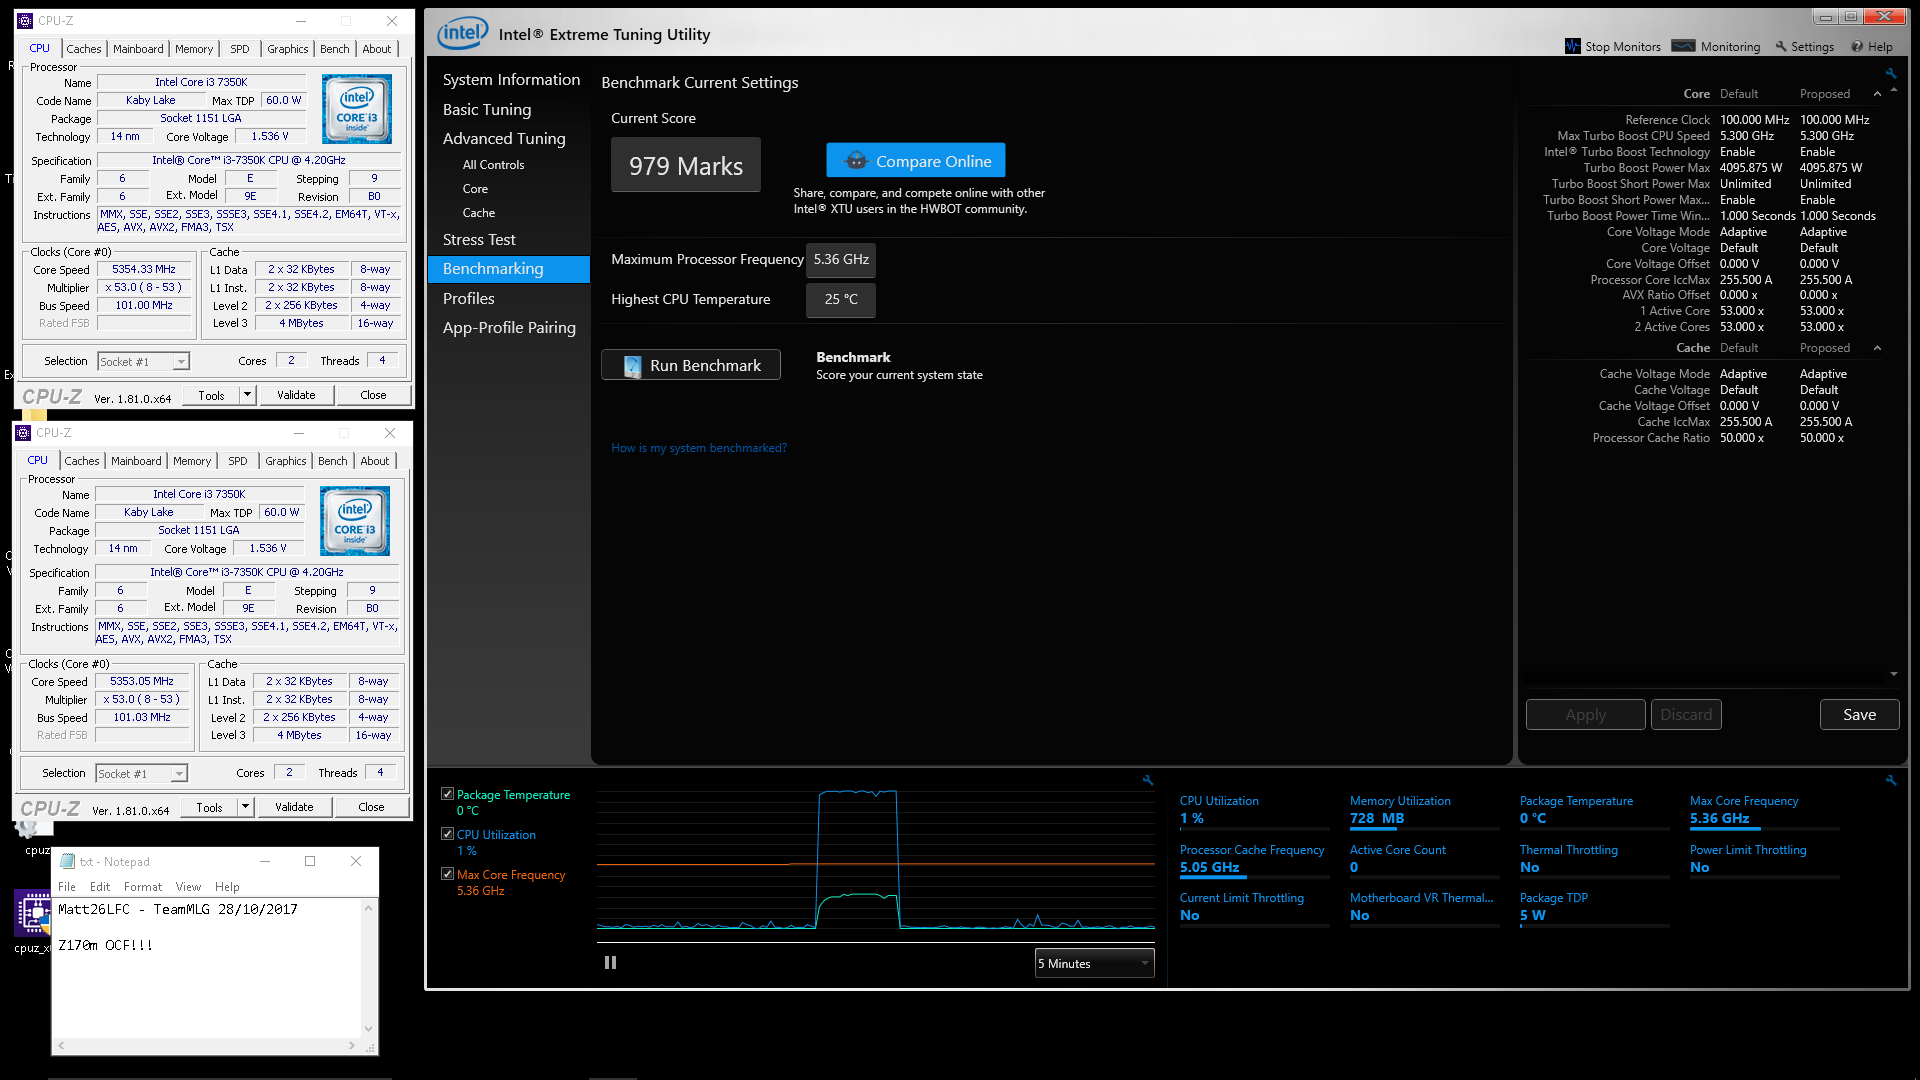Open Profiles in XTU sidebar
This screenshot has height=1080, width=1920.
[468, 299]
